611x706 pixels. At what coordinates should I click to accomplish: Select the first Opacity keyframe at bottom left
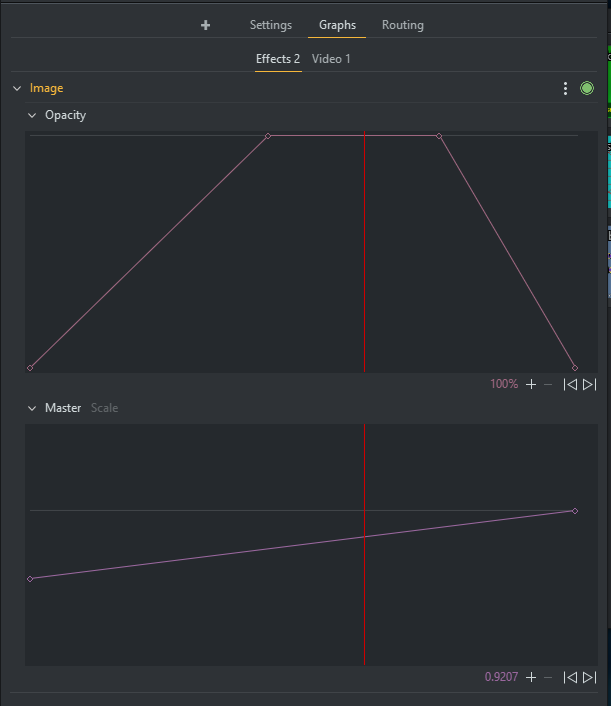(x=30, y=368)
